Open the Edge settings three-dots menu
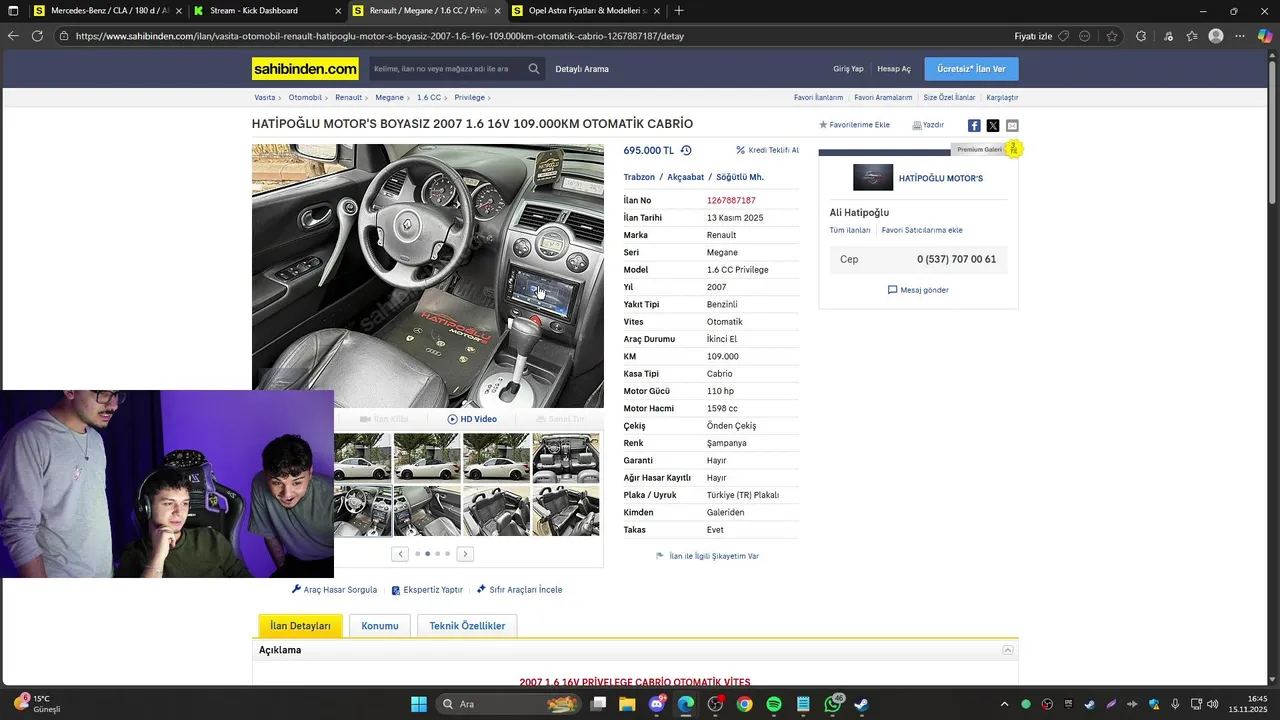Image resolution: width=1280 pixels, height=720 pixels. (x=1240, y=36)
